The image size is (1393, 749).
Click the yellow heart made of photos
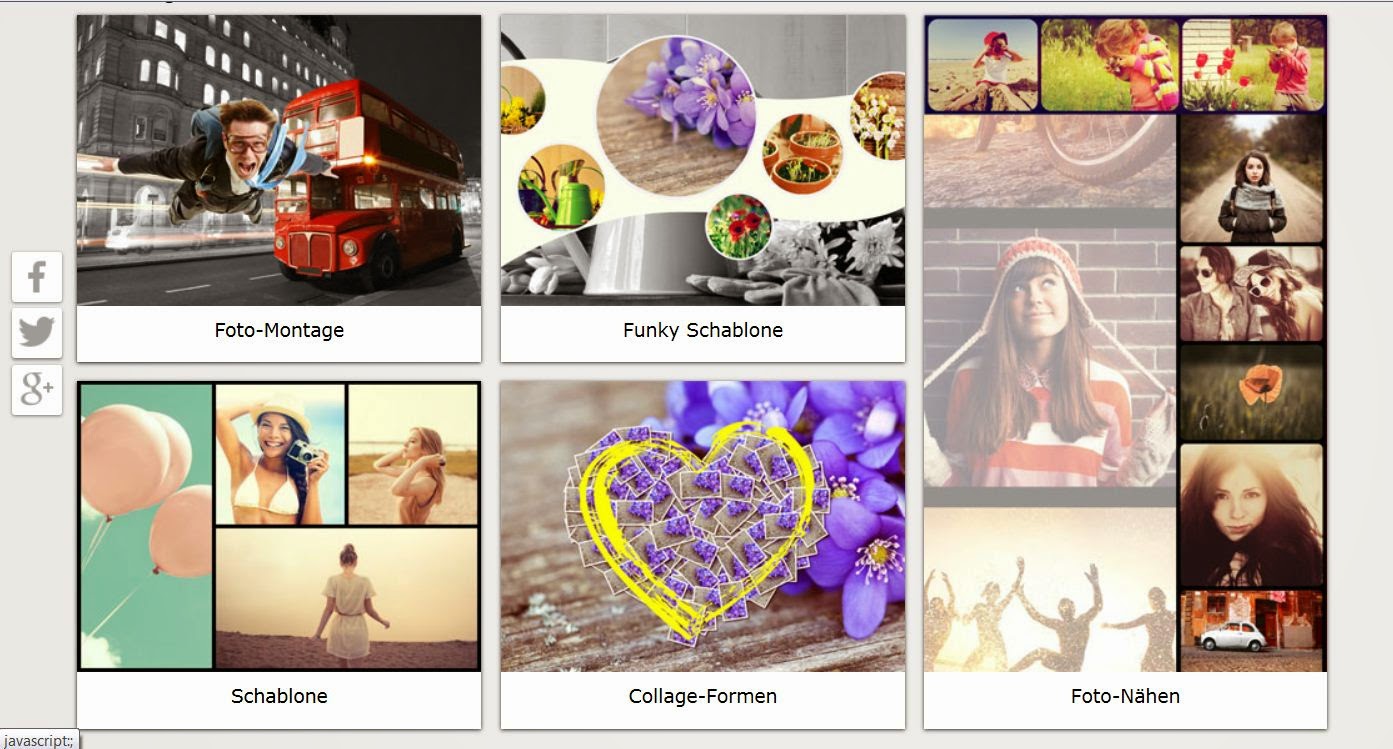click(x=697, y=532)
